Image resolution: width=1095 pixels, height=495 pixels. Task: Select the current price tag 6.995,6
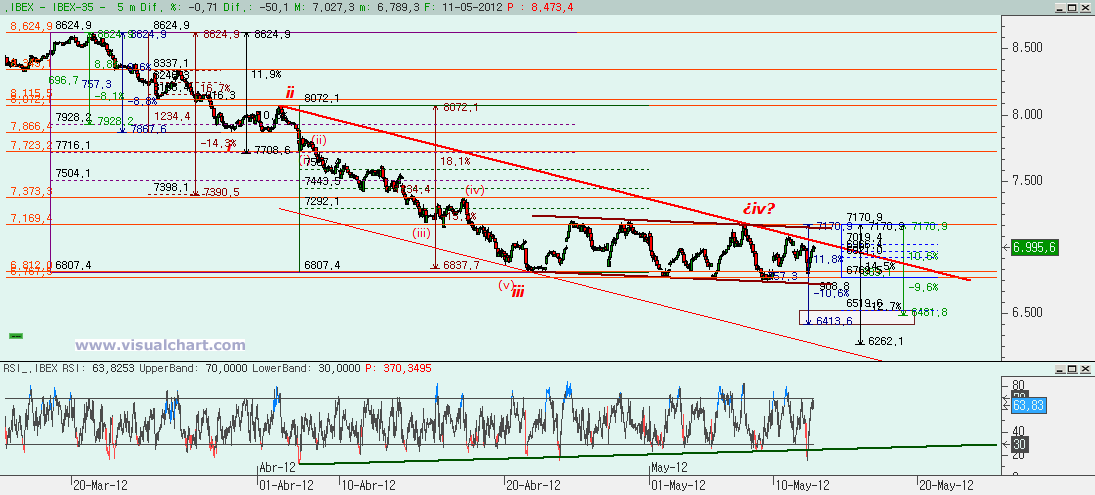point(1034,247)
